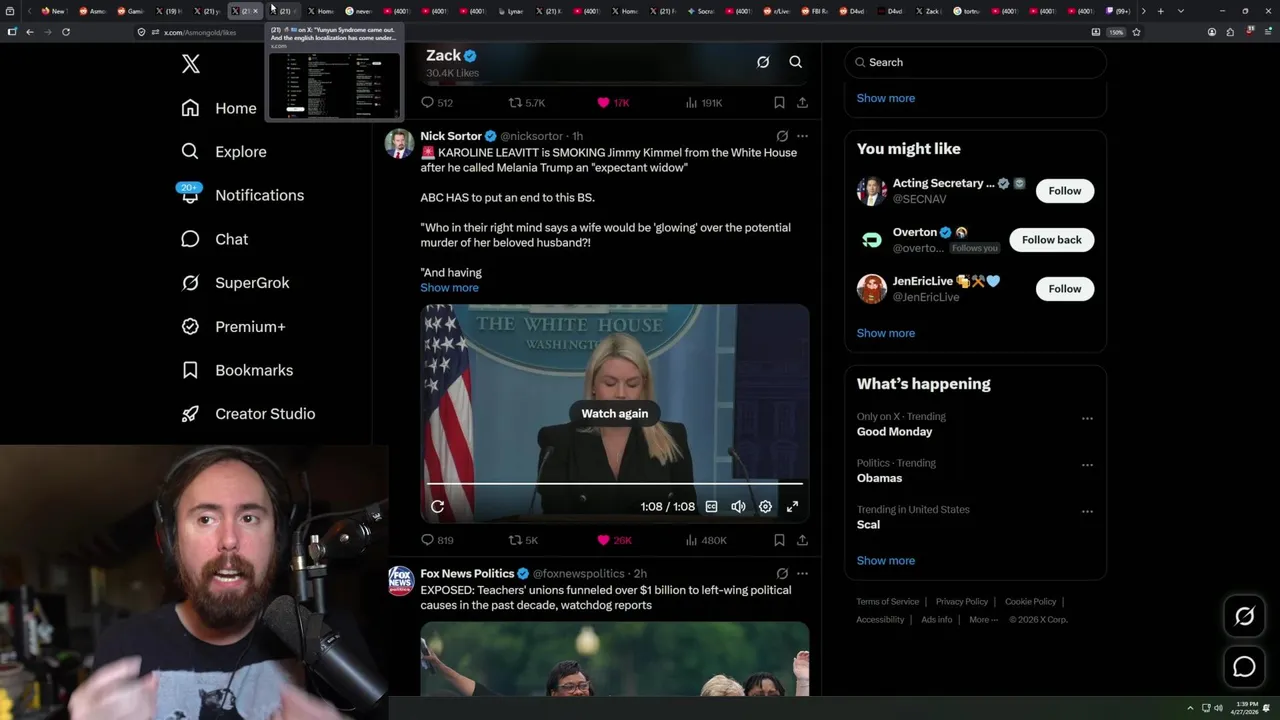Open more options for Good Monday trend
The image size is (1280, 720).
[x=1087, y=419]
